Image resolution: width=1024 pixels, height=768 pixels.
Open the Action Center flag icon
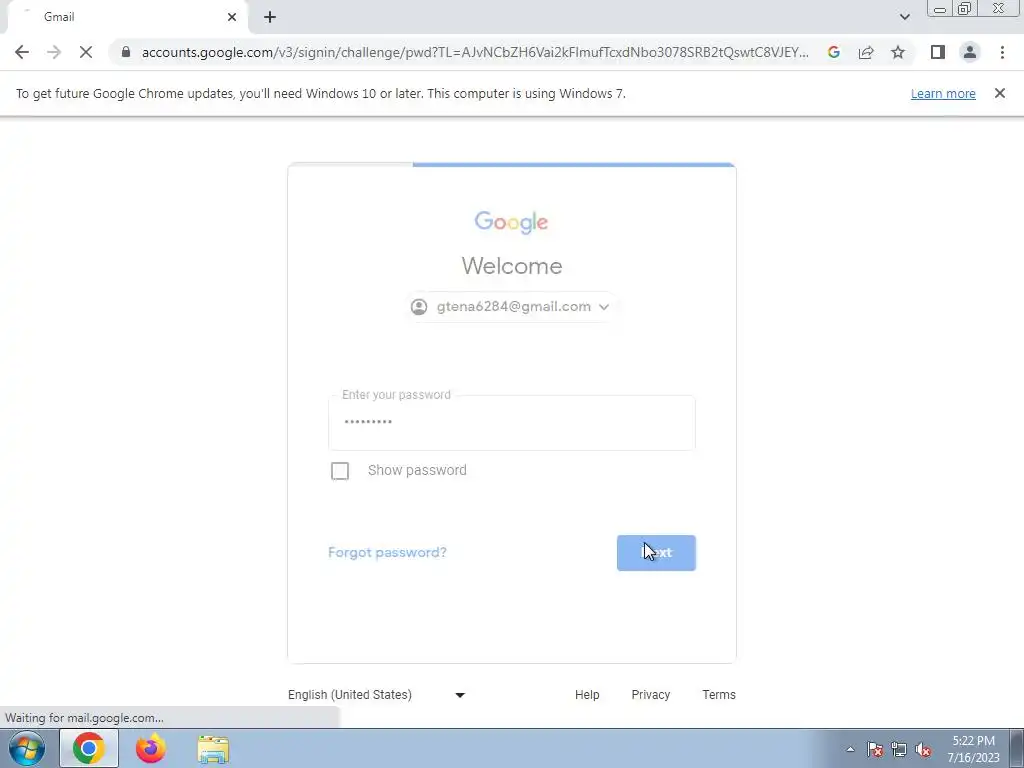[x=875, y=749]
